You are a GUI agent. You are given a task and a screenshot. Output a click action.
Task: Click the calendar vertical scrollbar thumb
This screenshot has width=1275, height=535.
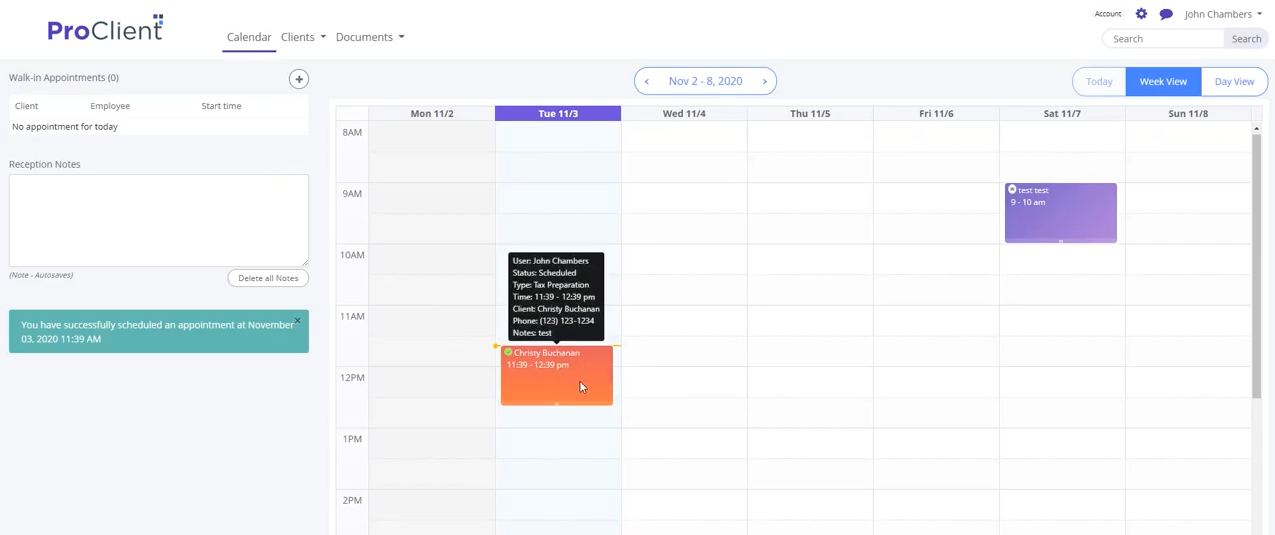(1256, 265)
